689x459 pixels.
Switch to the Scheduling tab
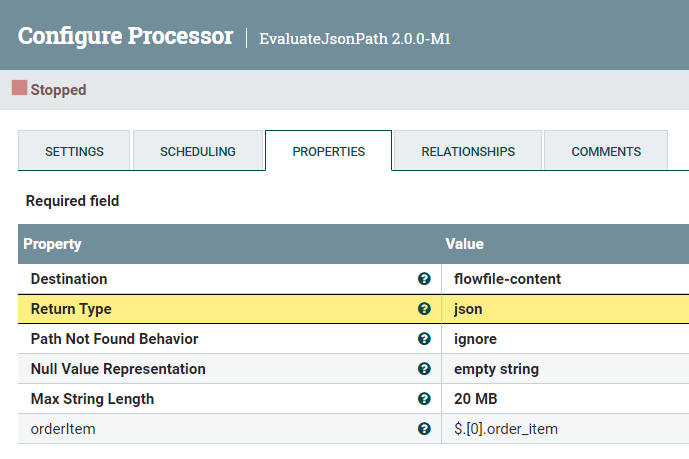click(198, 152)
